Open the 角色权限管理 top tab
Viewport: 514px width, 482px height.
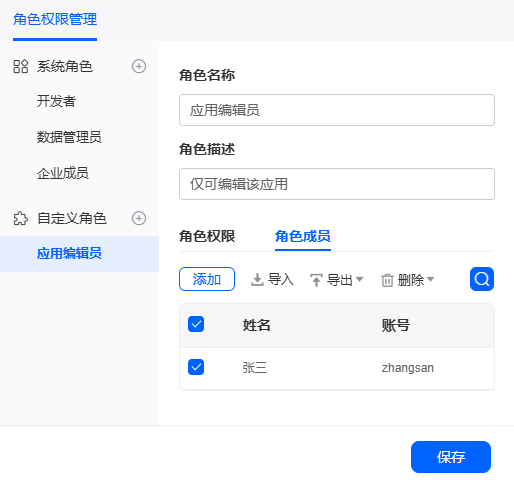pos(55,19)
